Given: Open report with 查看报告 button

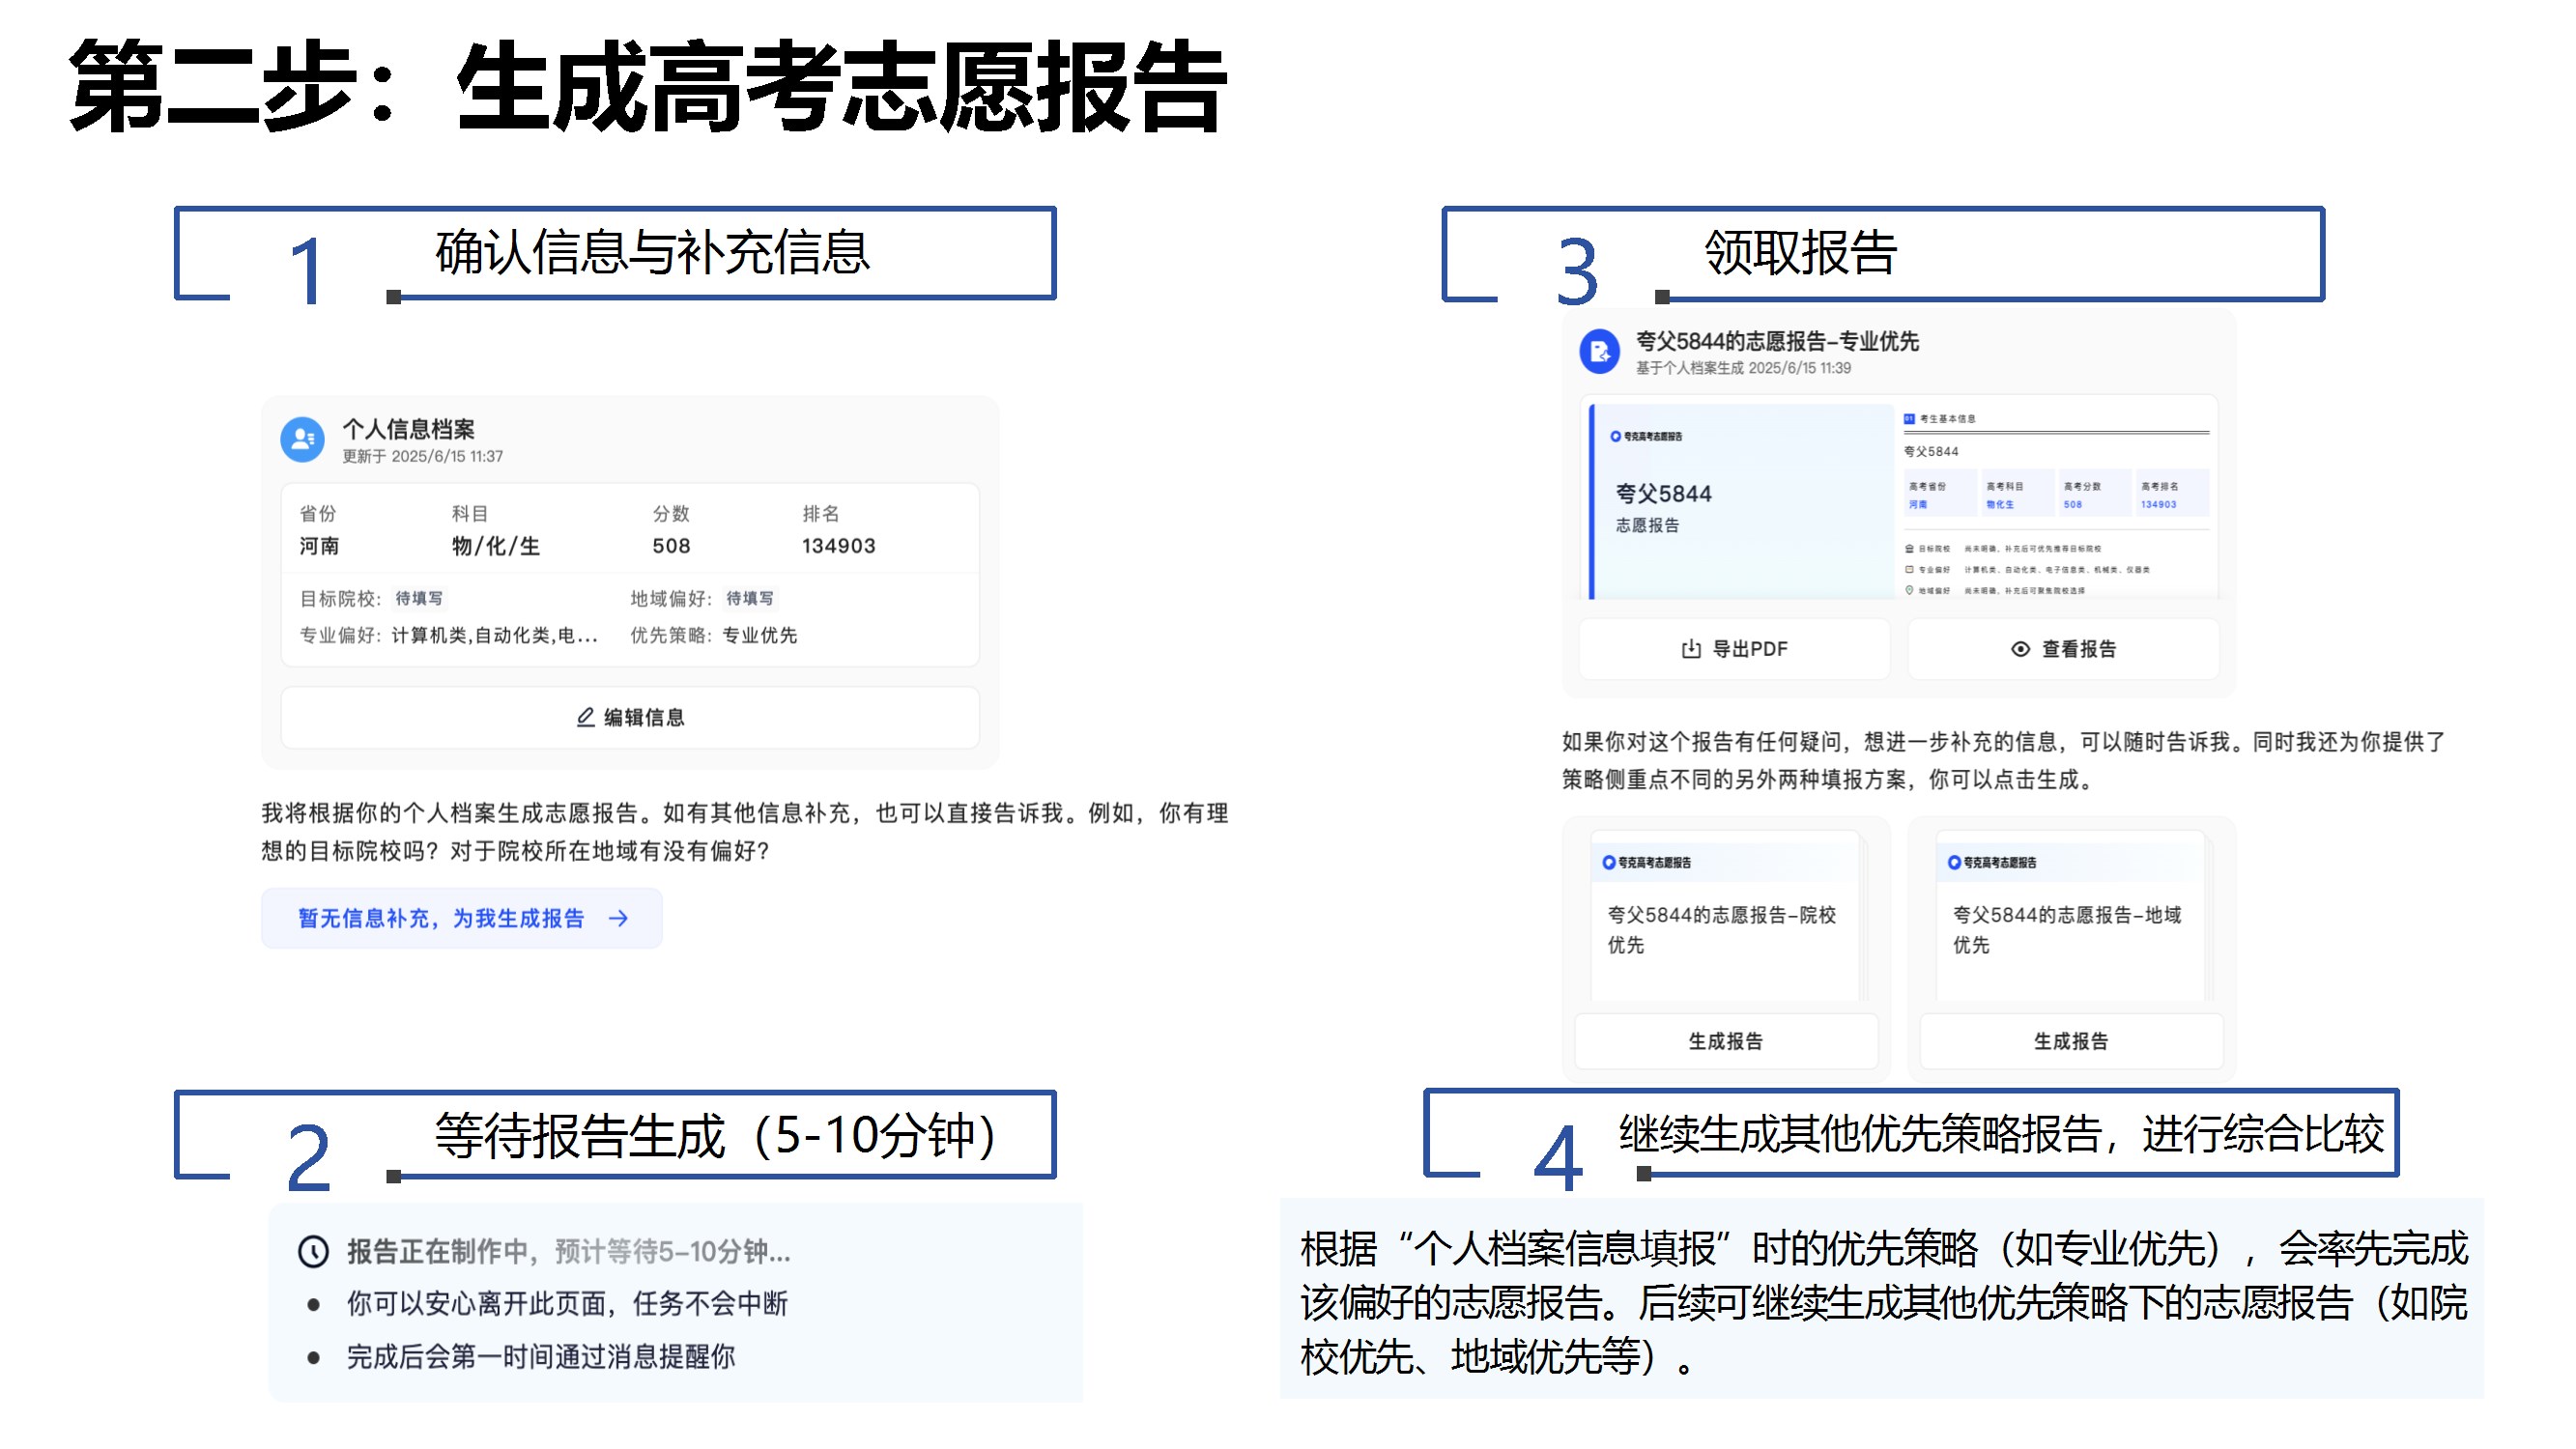Looking at the screenshot, I should [2064, 649].
